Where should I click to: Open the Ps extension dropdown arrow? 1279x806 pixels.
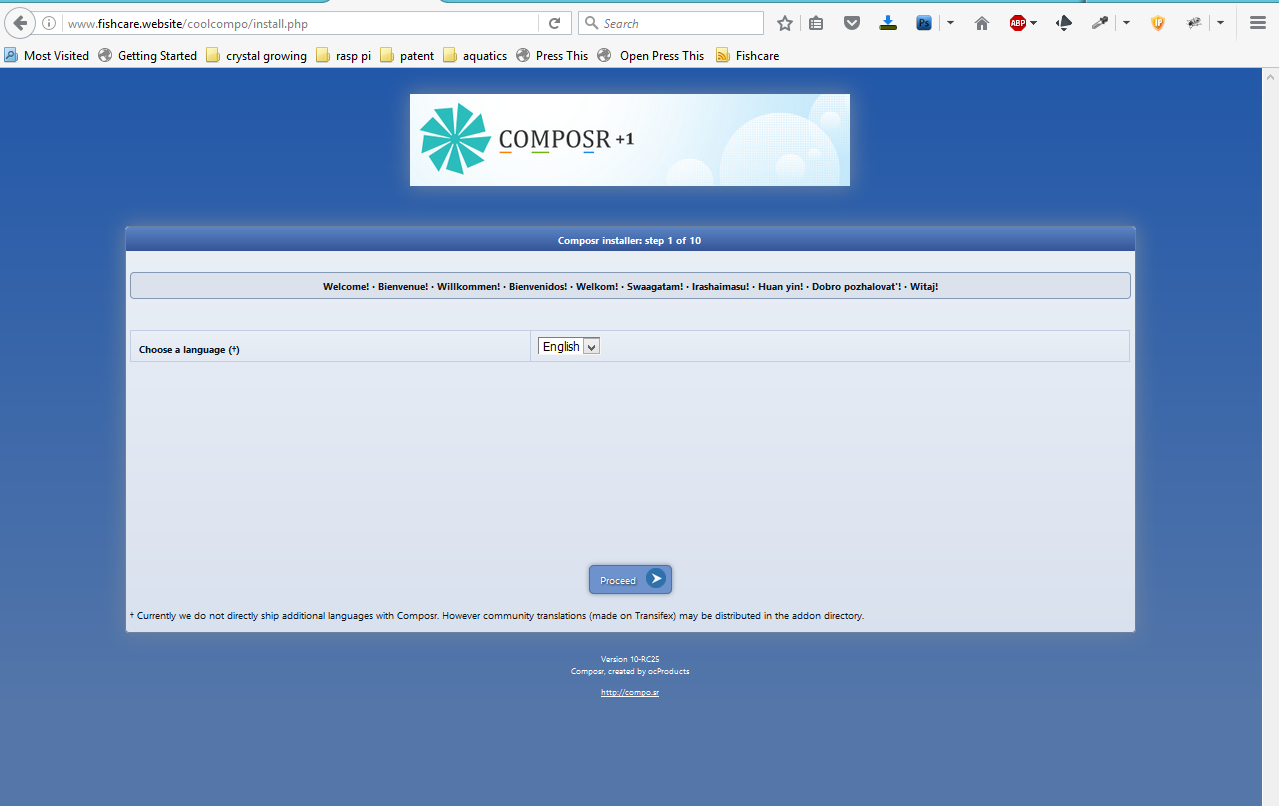pos(950,23)
